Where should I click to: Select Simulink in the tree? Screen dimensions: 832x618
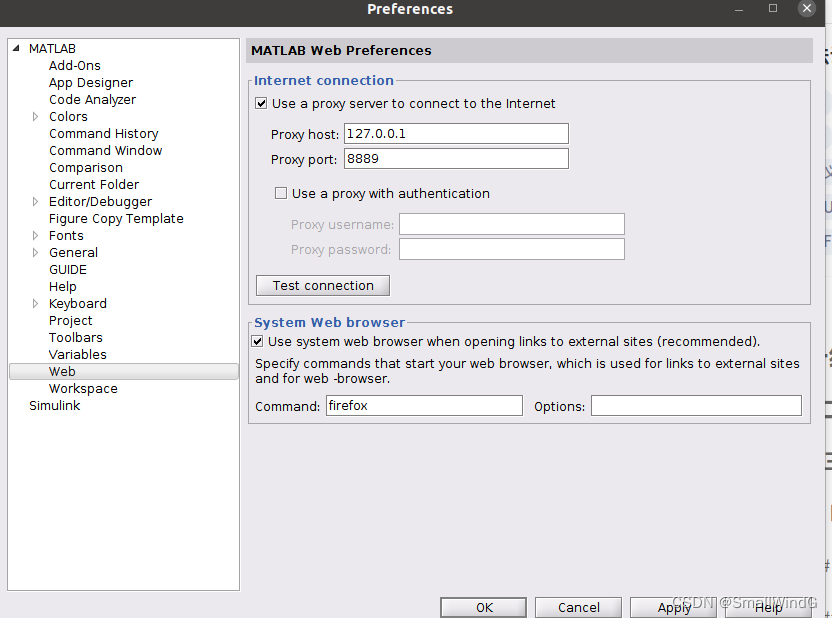[55, 405]
